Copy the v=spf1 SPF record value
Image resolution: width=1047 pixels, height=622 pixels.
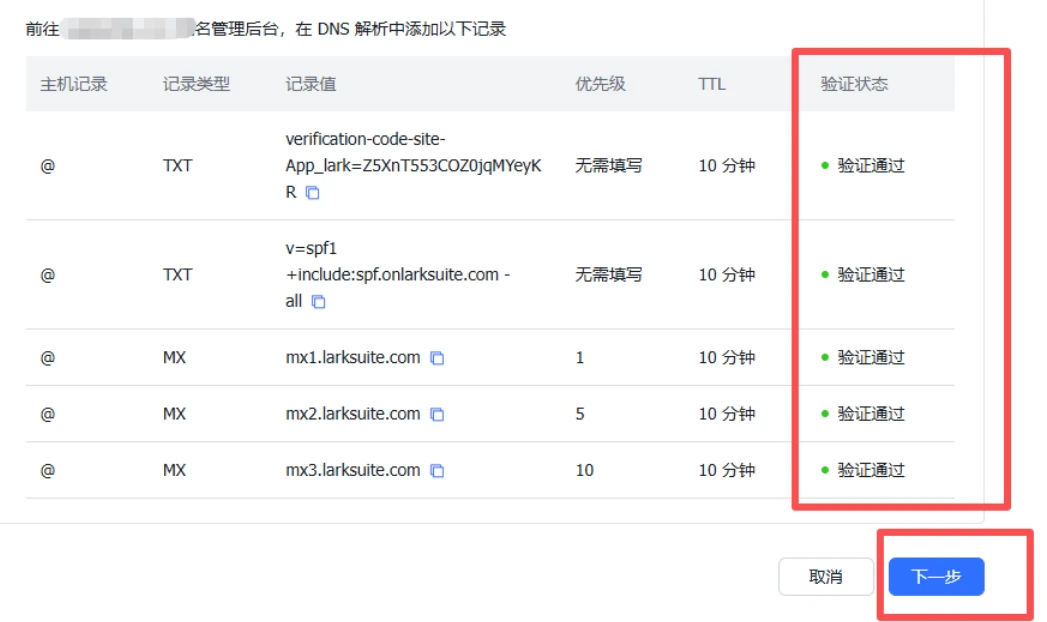pyautogui.click(x=318, y=302)
